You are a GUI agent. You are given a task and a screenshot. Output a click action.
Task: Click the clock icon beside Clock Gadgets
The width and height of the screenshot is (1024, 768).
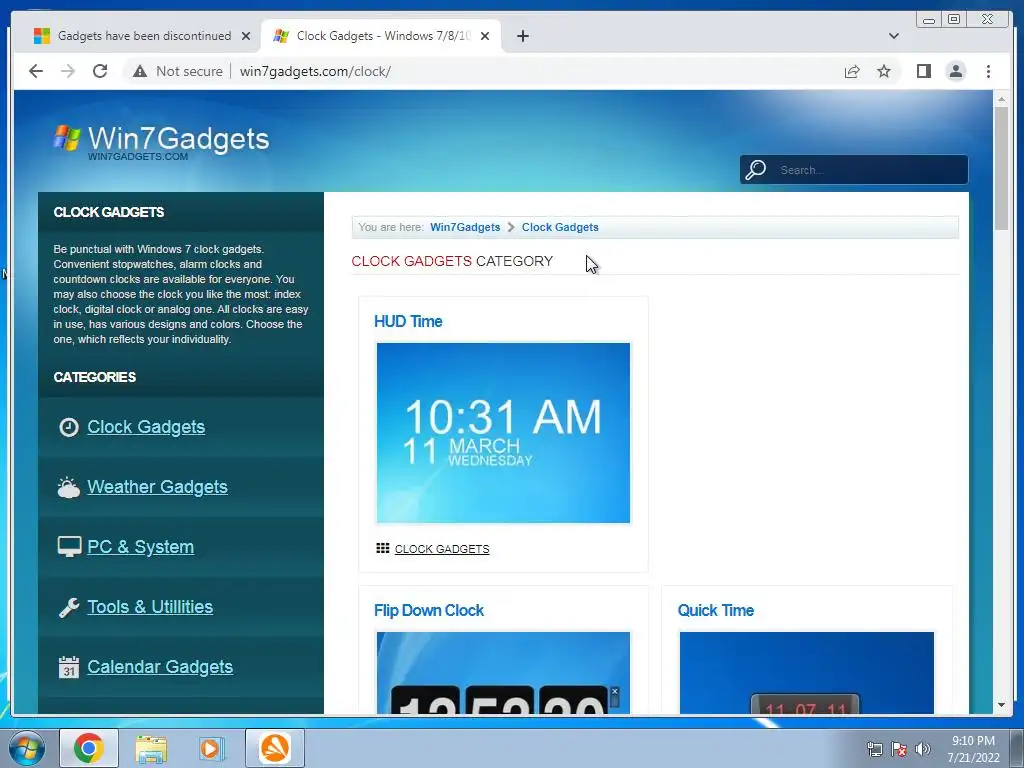tap(69, 427)
